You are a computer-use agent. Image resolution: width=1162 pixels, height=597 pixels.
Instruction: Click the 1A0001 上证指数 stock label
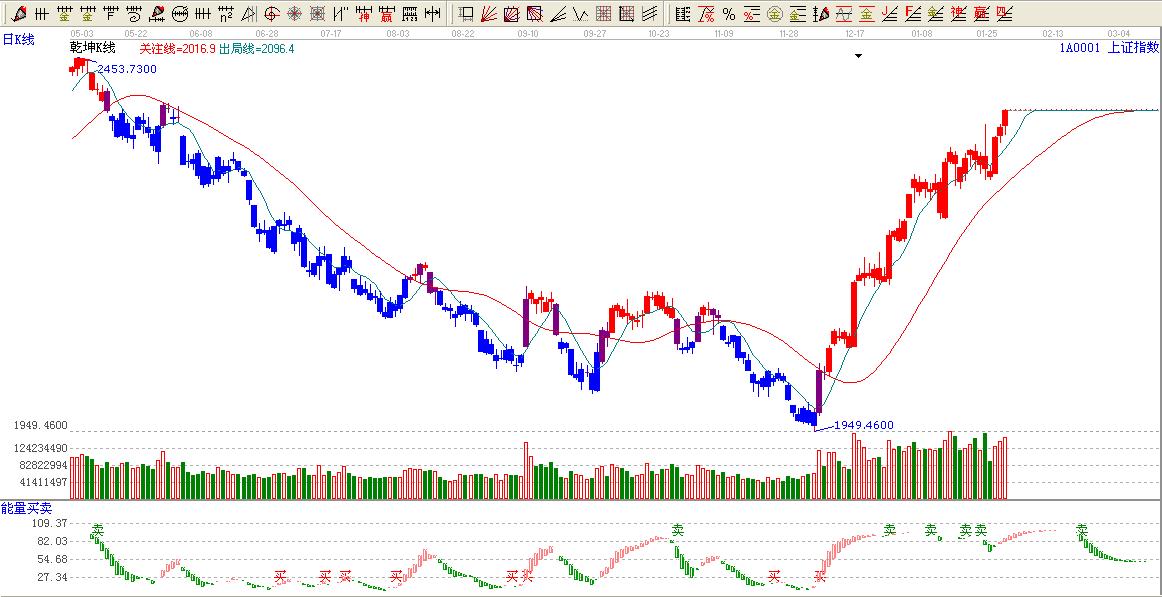tap(1109, 47)
